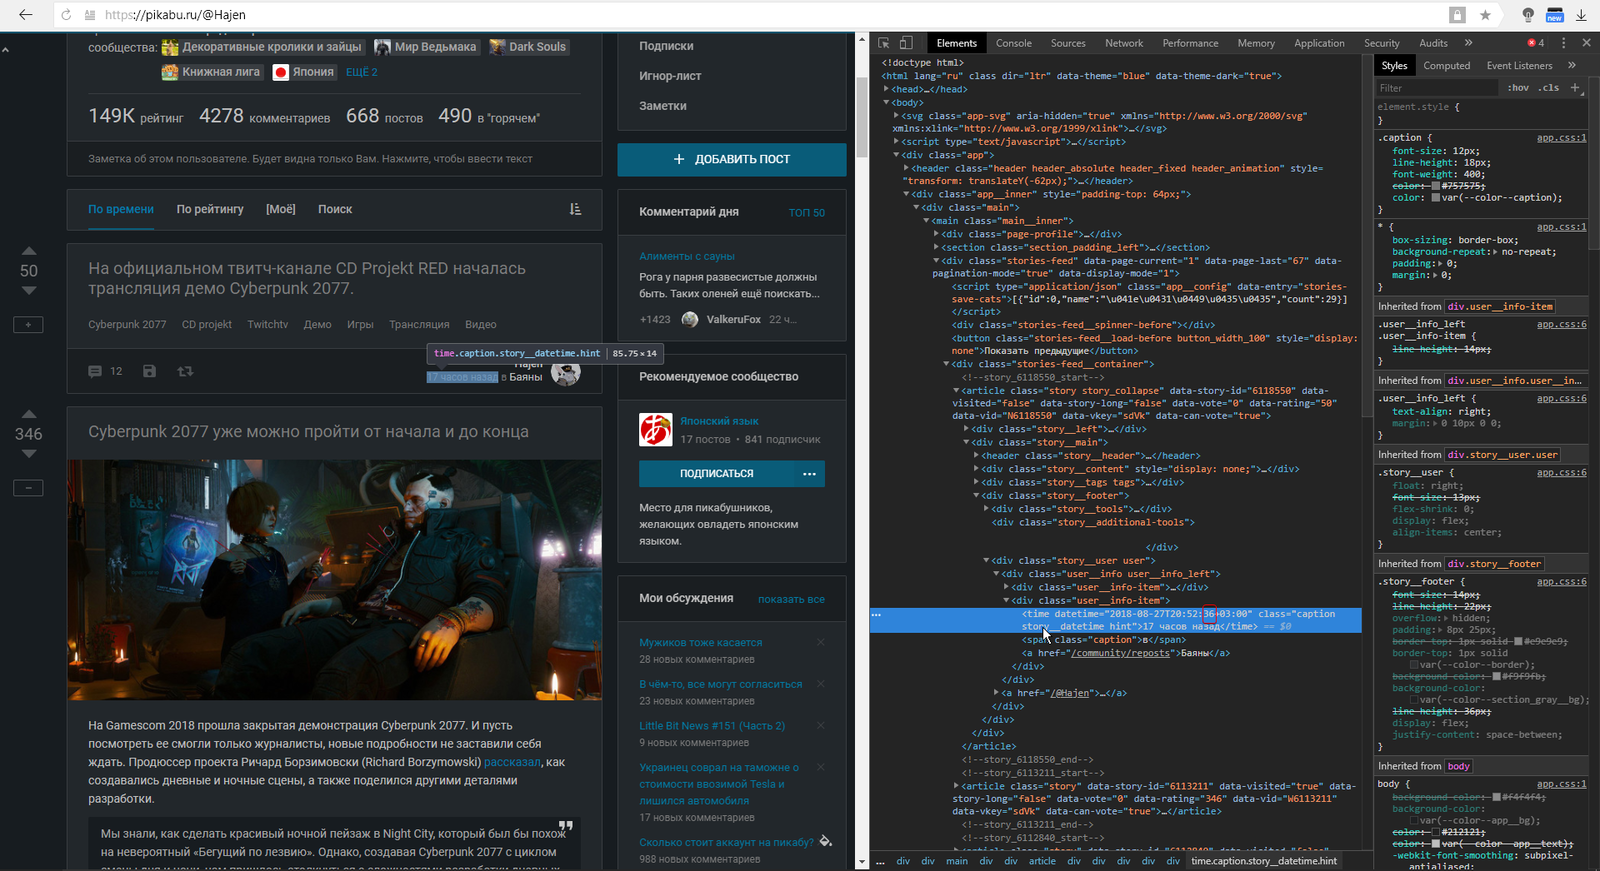Downvote the post rated 50
The width and height of the screenshot is (1600, 871).
click(29, 291)
